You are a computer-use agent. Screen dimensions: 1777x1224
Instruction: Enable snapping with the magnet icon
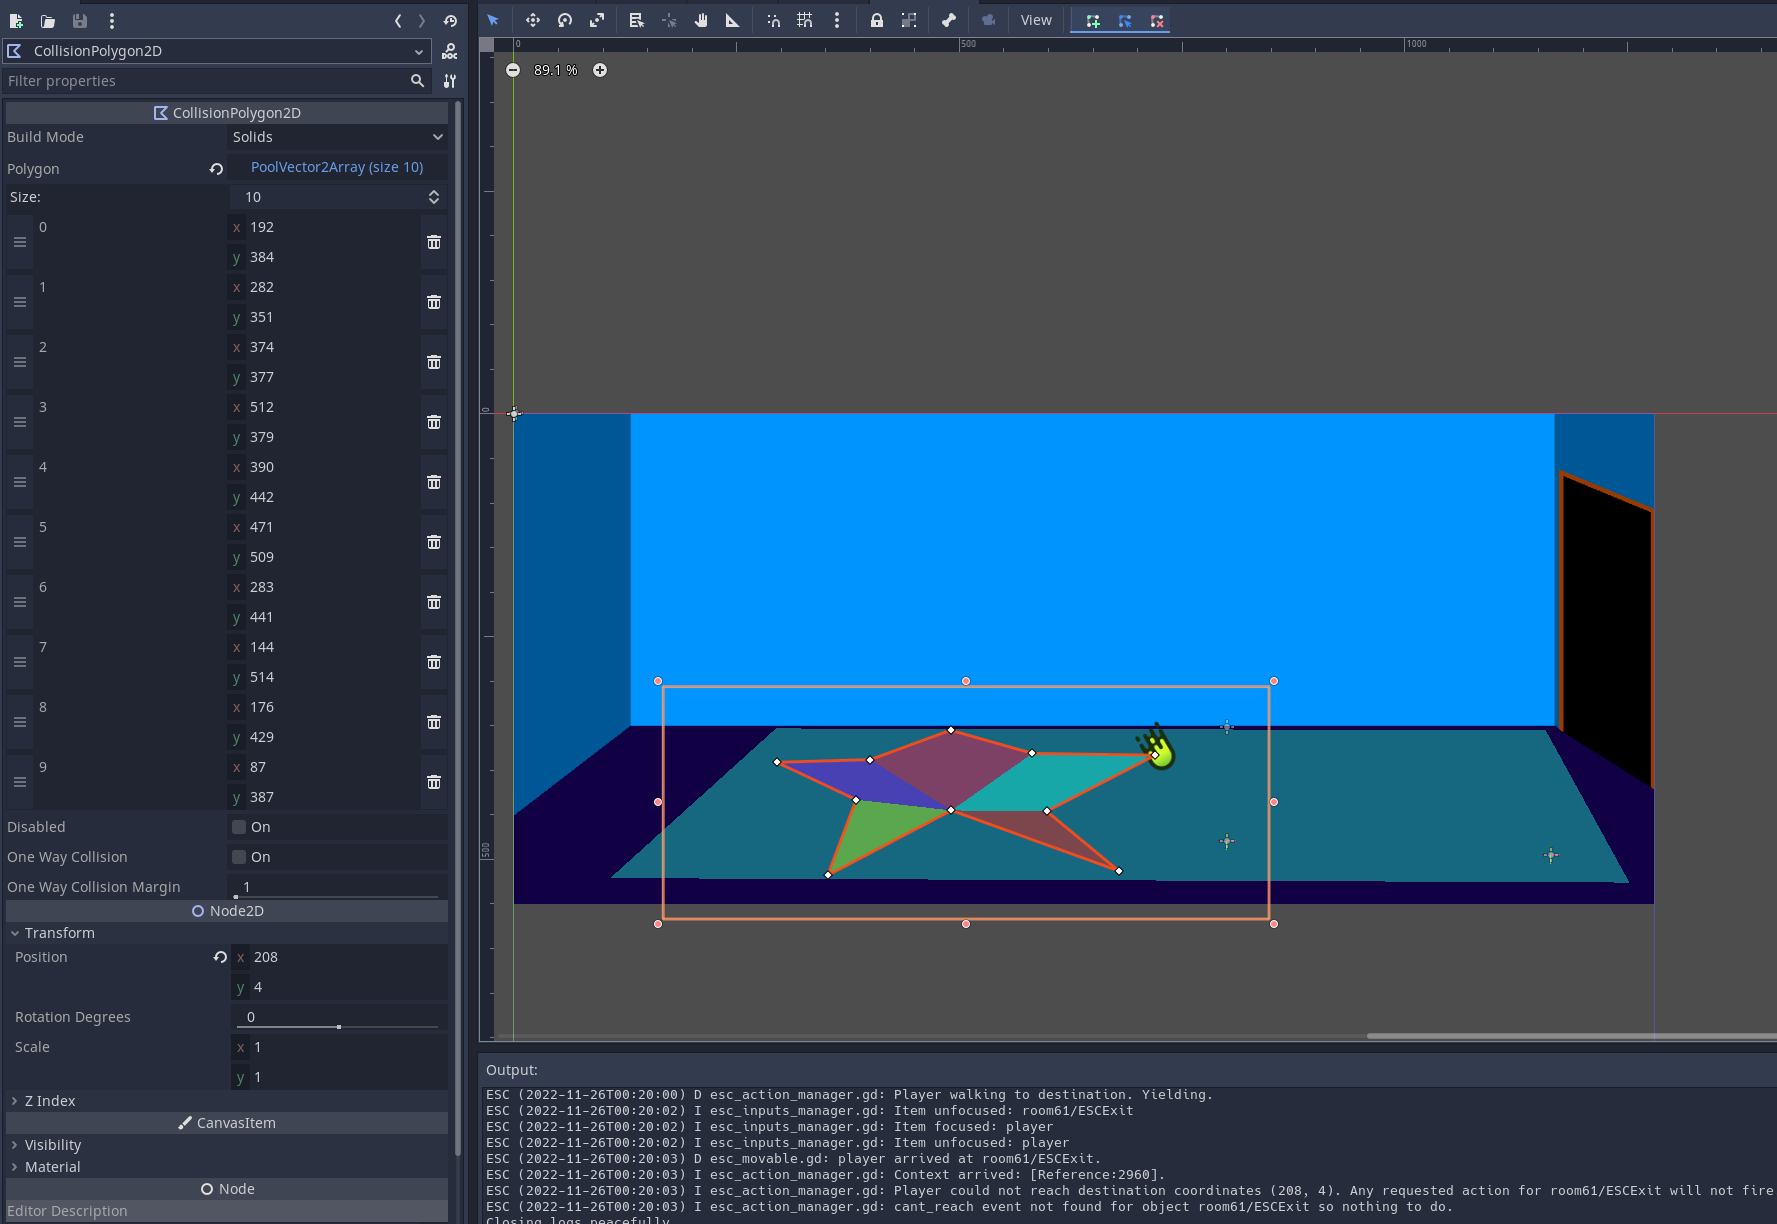point(773,20)
